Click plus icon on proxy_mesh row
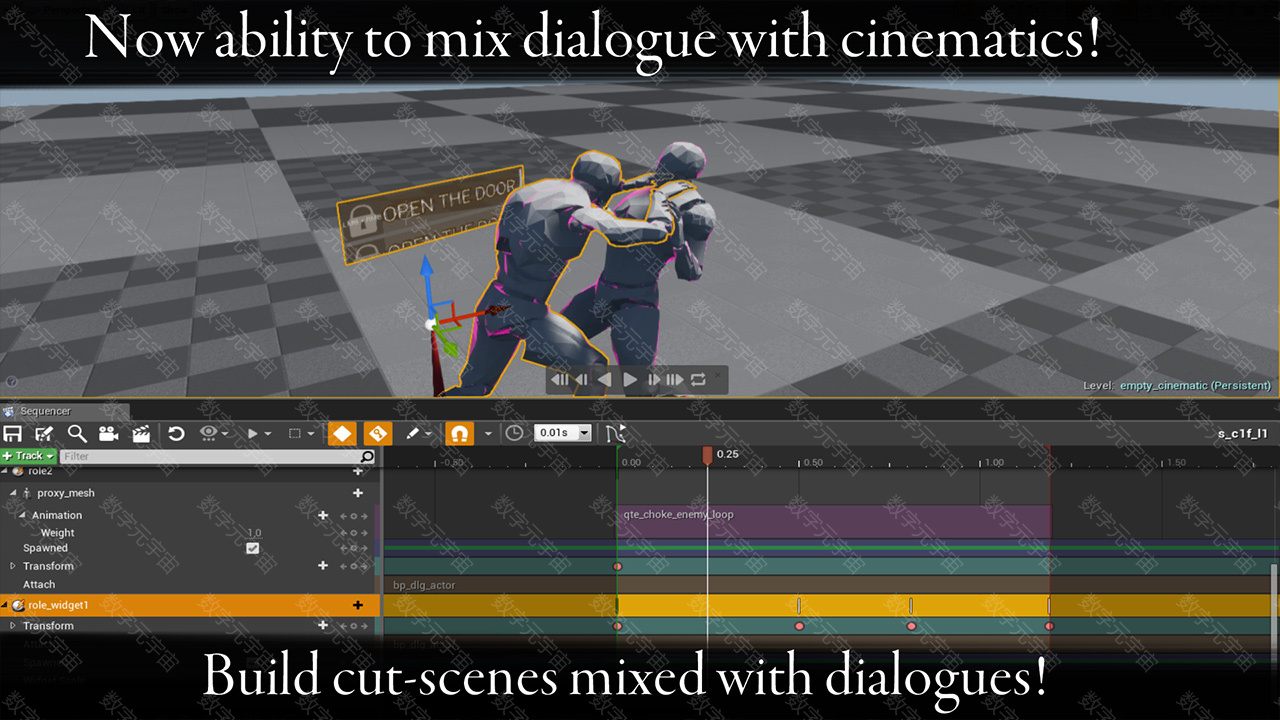 click(x=357, y=493)
